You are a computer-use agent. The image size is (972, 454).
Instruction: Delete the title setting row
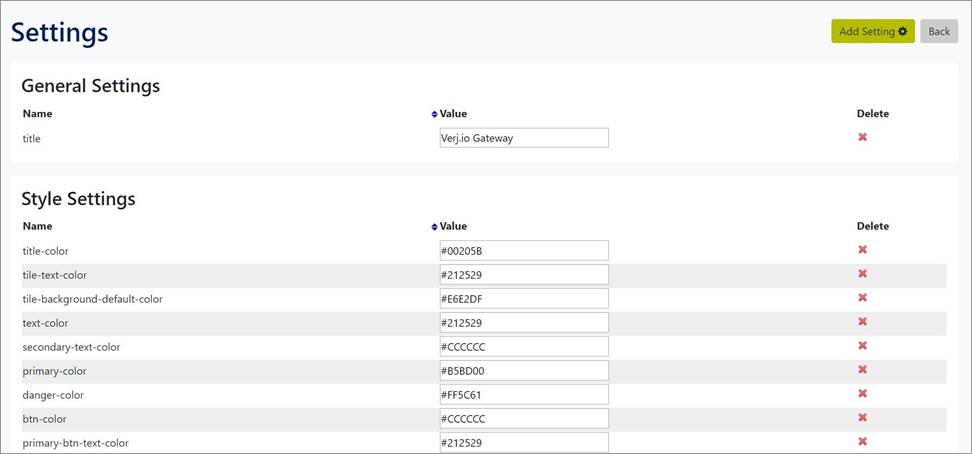coord(862,137)
